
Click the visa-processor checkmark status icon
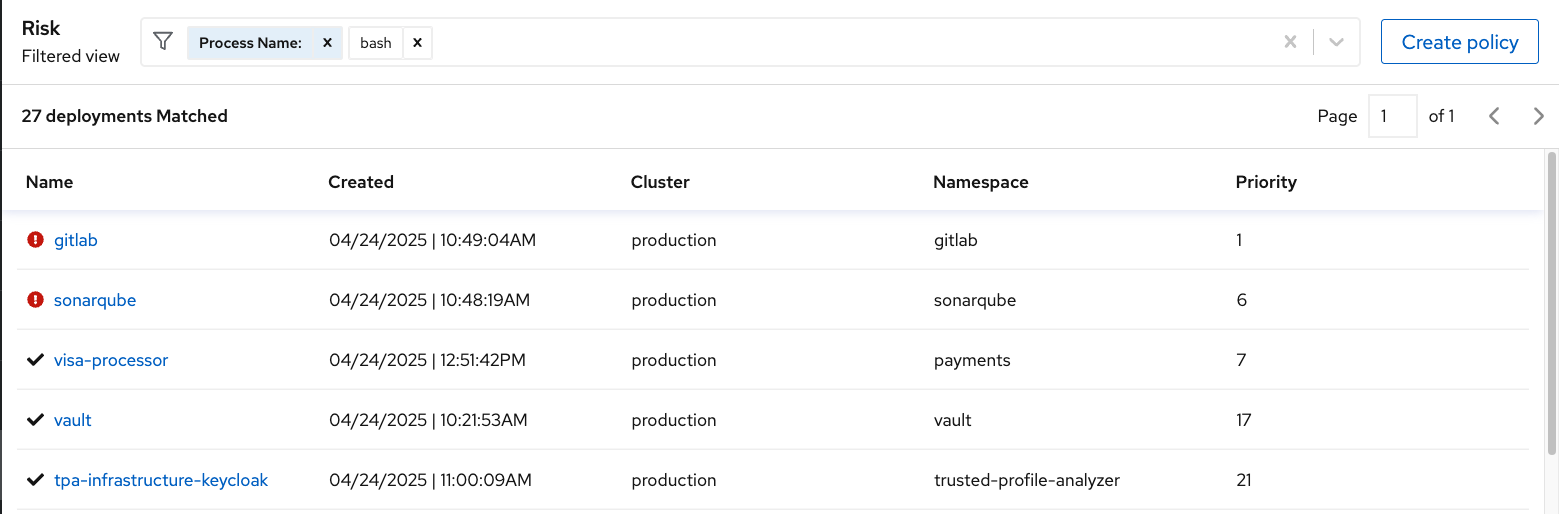click(36, 360)
